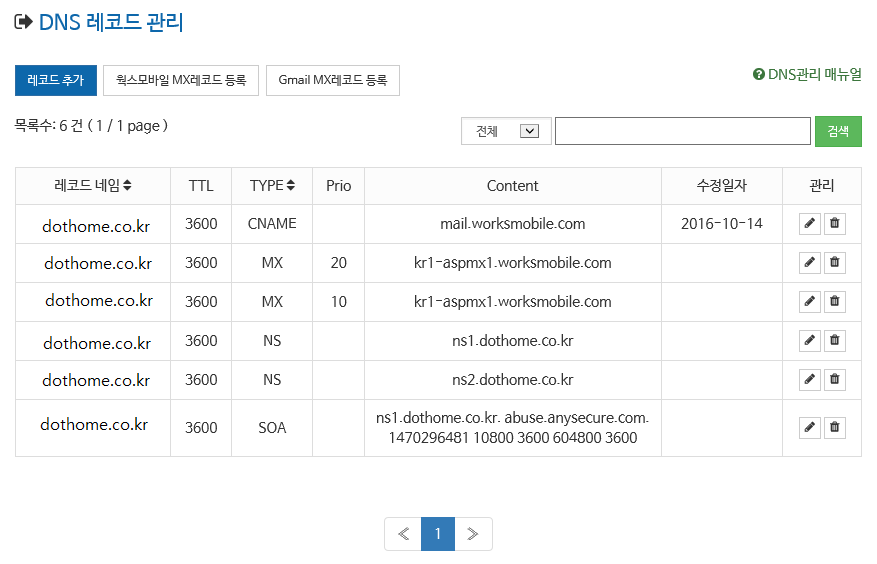This screenshot has width=877, height=564.
Task: Click Gmail MX레코드 등록 button
Action: pyautogui.click(x=333, y=81)
